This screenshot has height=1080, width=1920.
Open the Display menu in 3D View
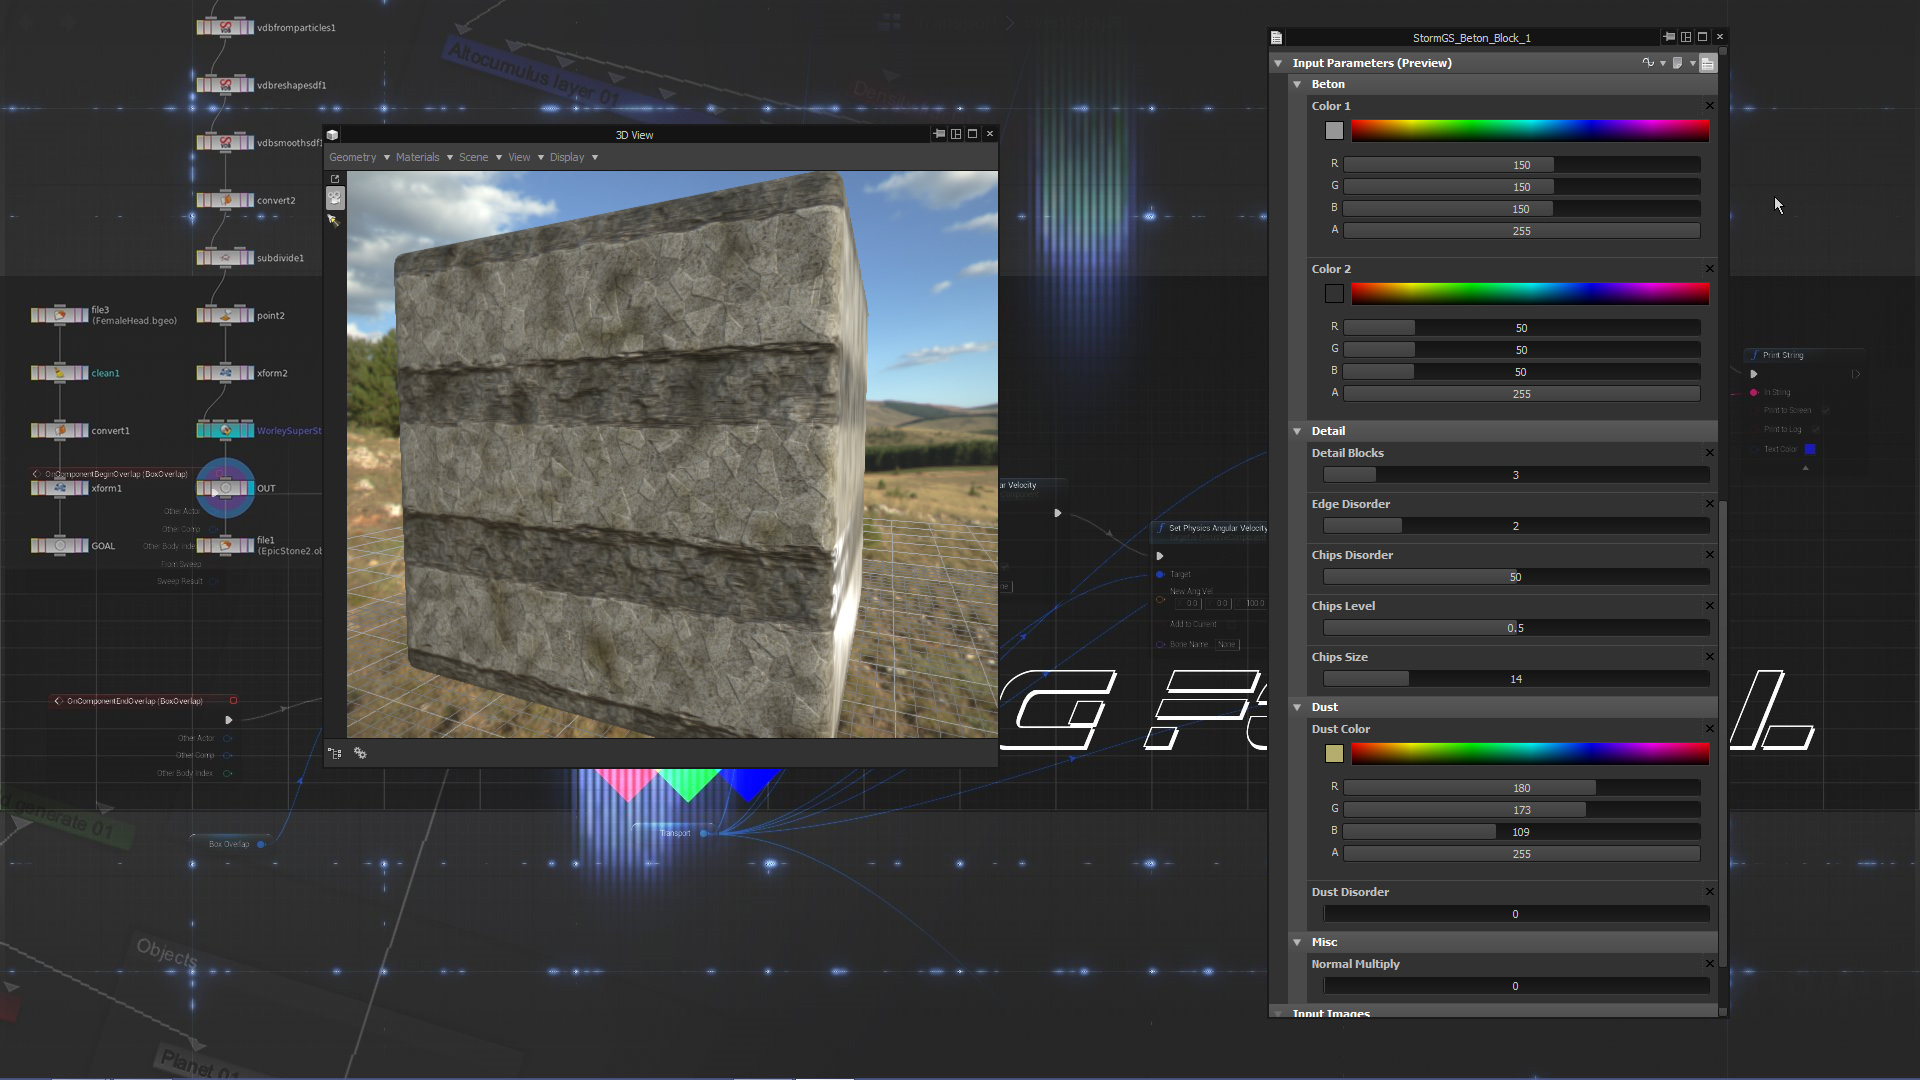coord(567,157)
